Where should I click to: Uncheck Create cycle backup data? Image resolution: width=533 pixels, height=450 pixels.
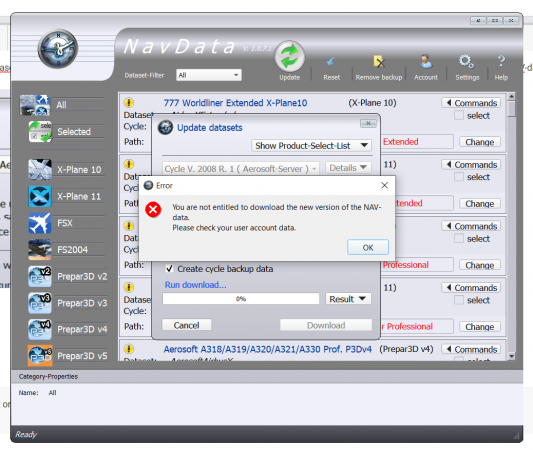pyautogui.click(x=169, y=269)
